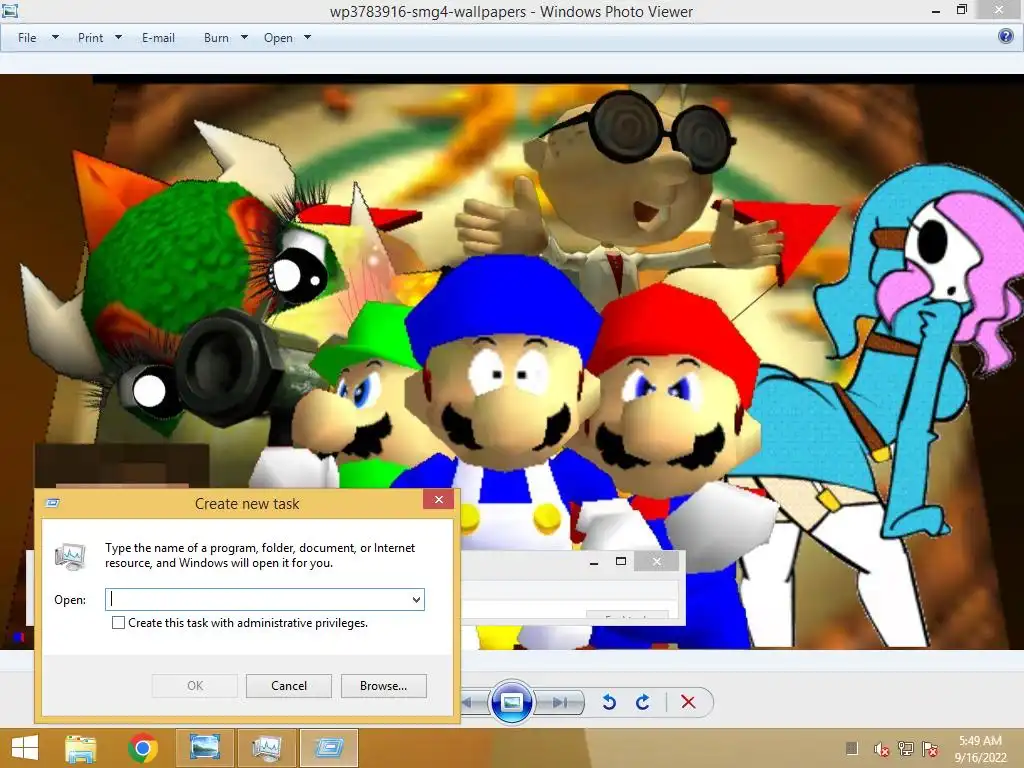Click the touch keyboard tray icon

pos(852,748)
